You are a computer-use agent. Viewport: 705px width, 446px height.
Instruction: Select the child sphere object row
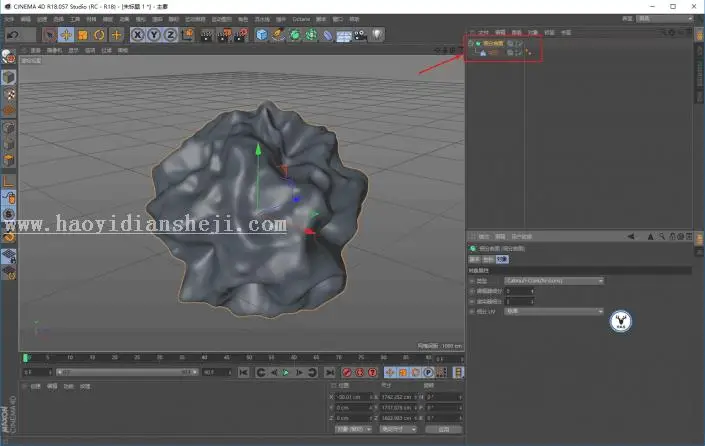tap(493, 53)
